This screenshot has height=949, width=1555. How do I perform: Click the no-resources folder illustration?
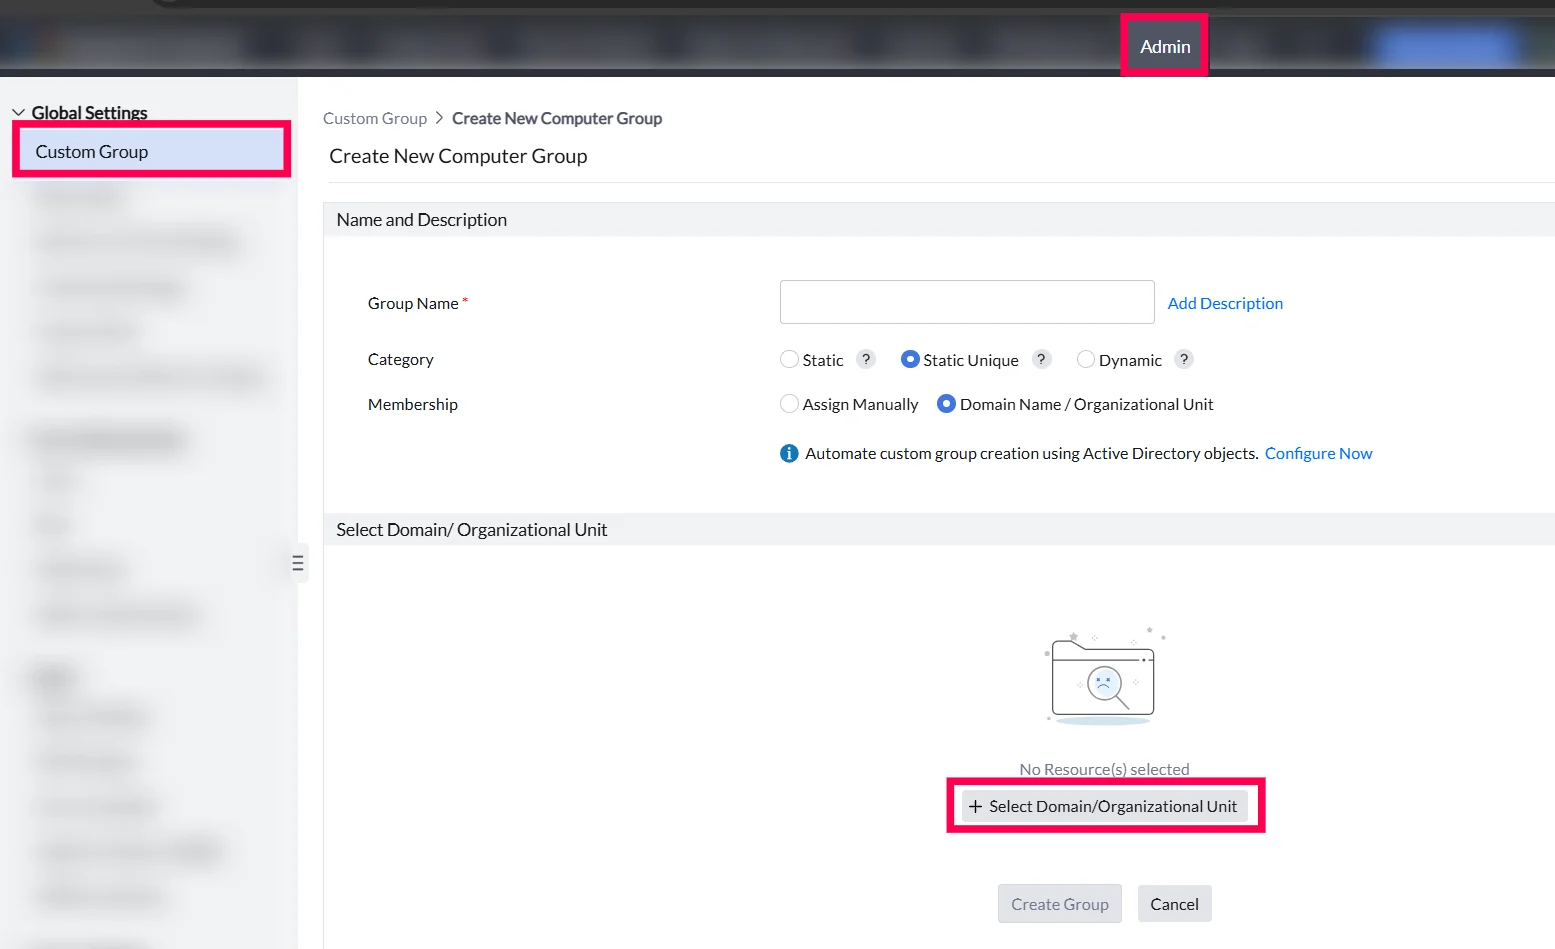click(x=1104, y=677)
